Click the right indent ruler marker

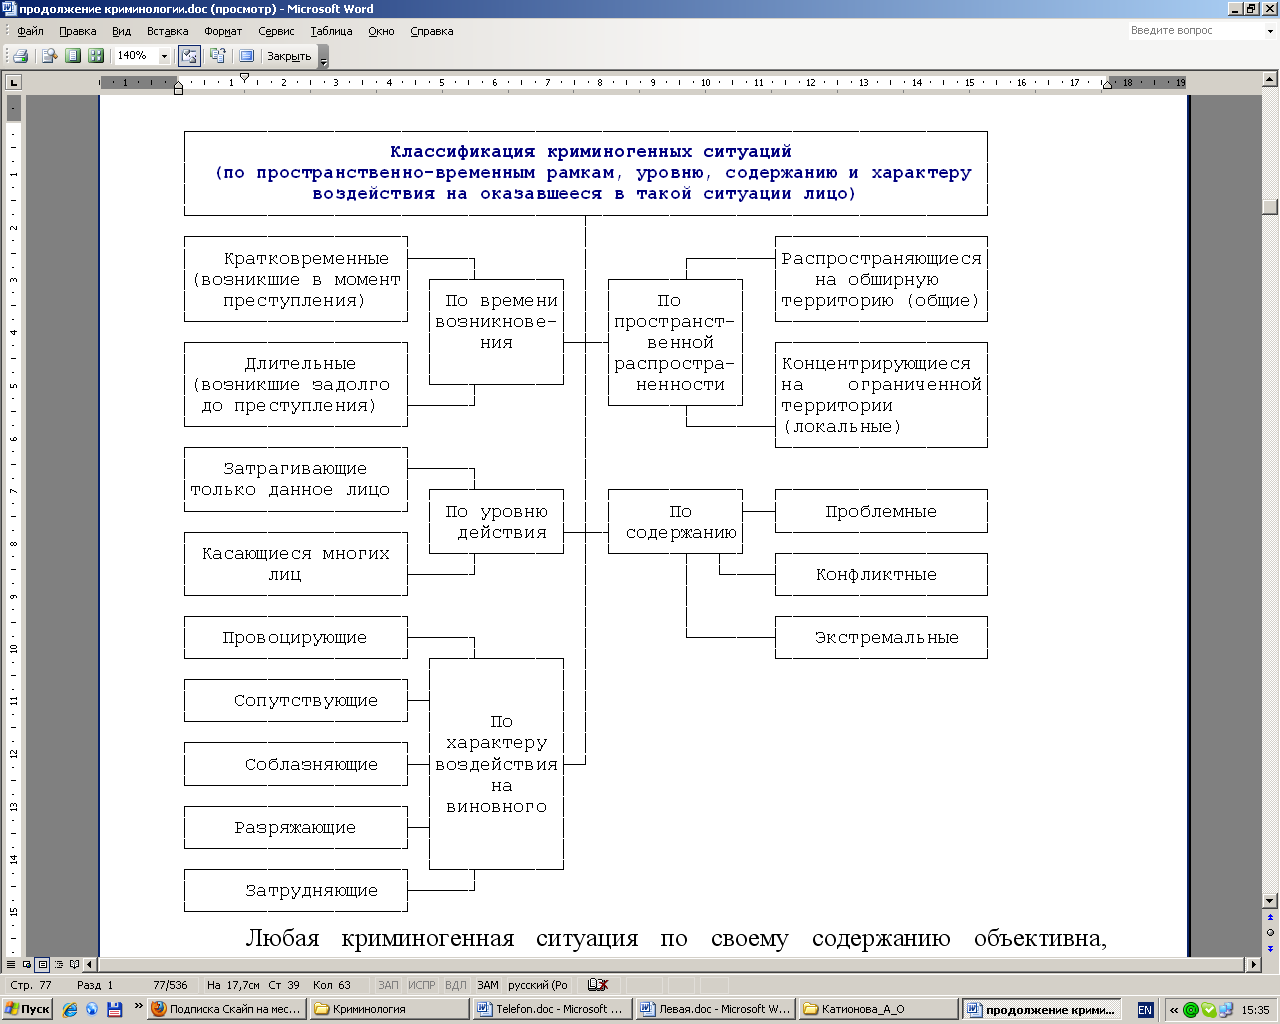click(x=1107, y=86)
